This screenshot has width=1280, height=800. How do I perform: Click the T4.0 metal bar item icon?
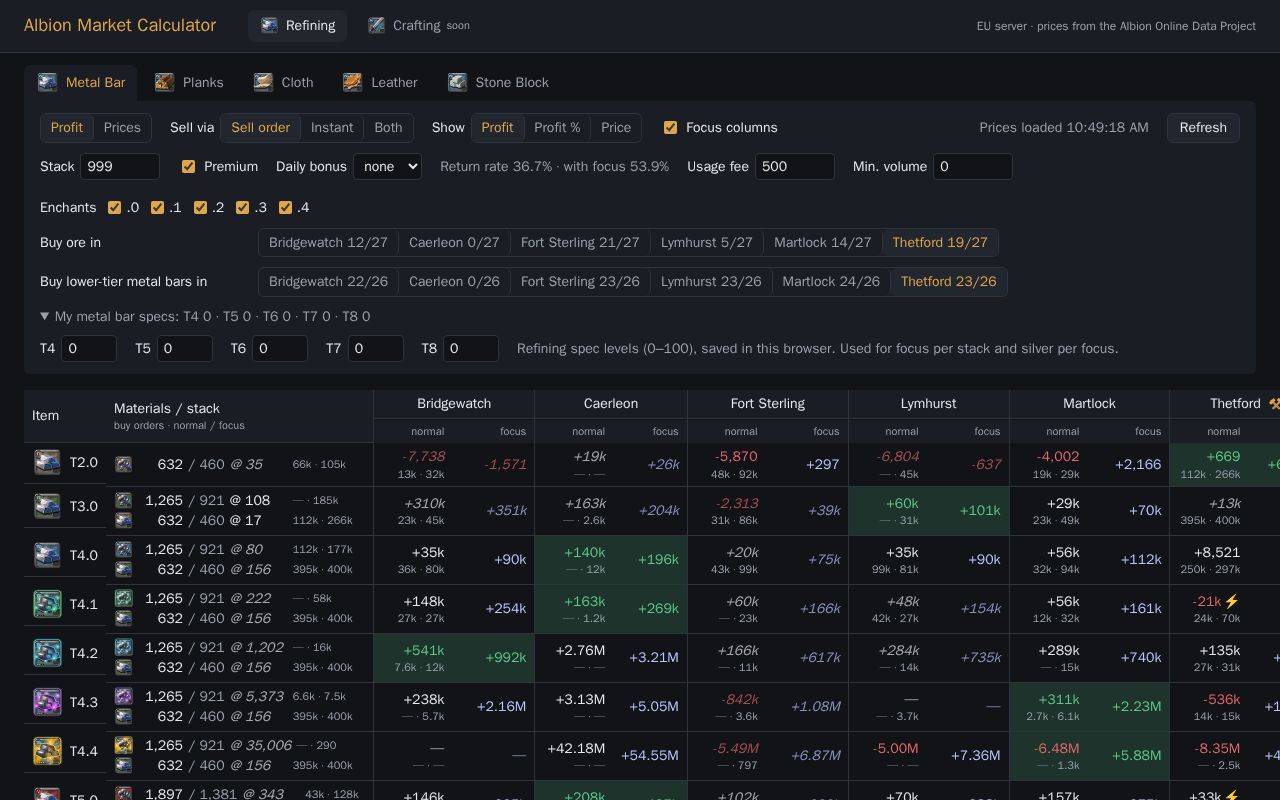[47, 555]
